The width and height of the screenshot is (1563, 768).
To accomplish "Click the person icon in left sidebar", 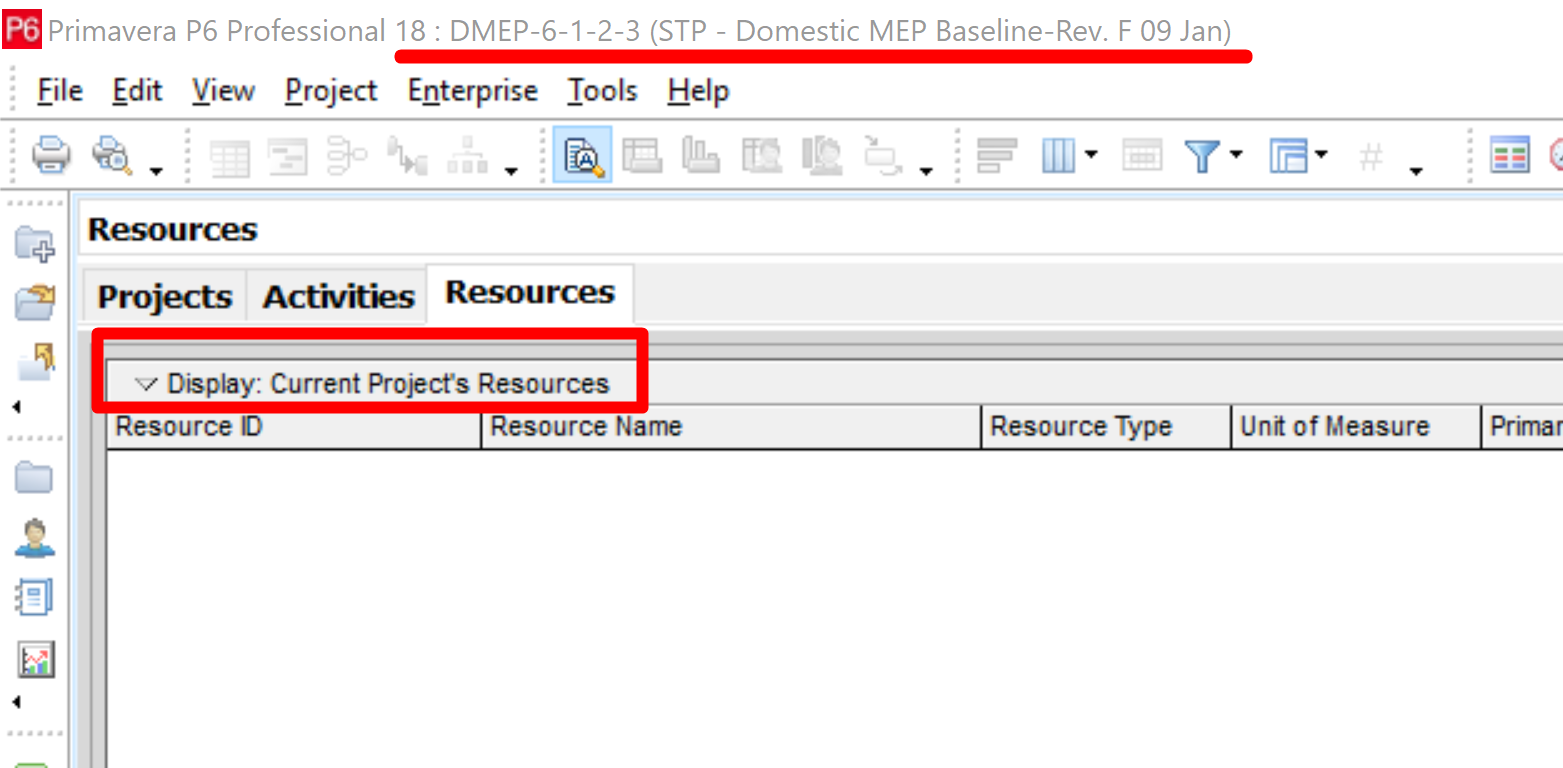I will coord(35,538).
